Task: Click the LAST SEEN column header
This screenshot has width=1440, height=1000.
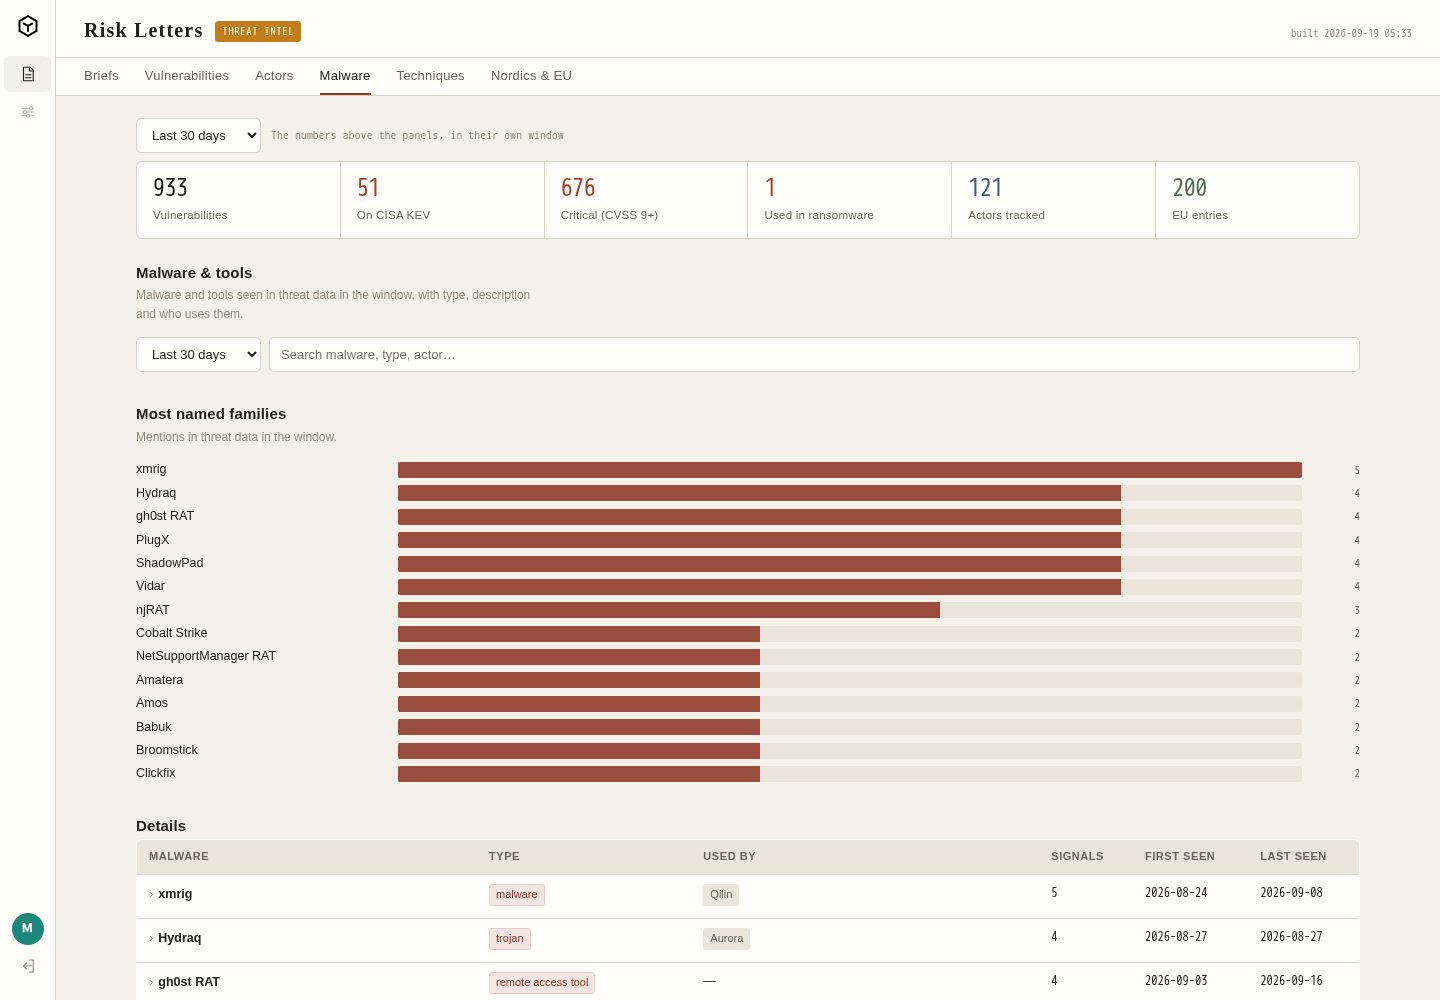Action: 1293,857
